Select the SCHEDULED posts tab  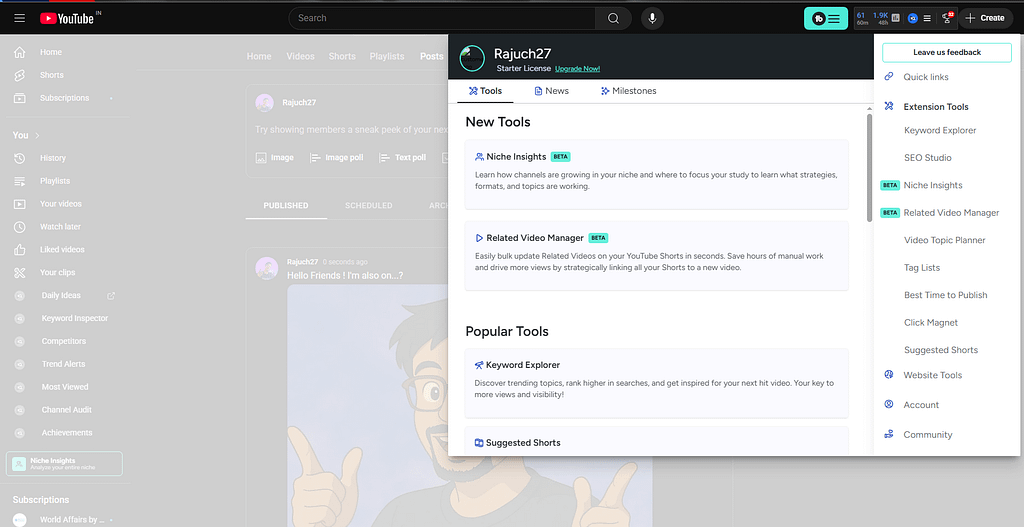[368, 205]
